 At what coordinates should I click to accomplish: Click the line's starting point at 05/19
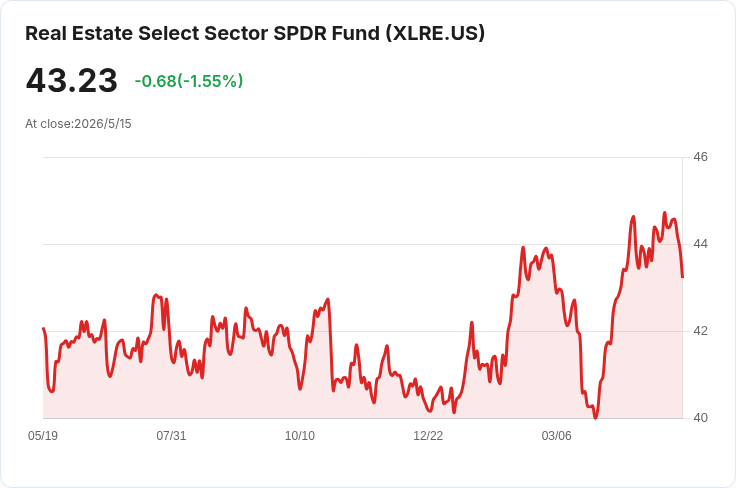43,328
